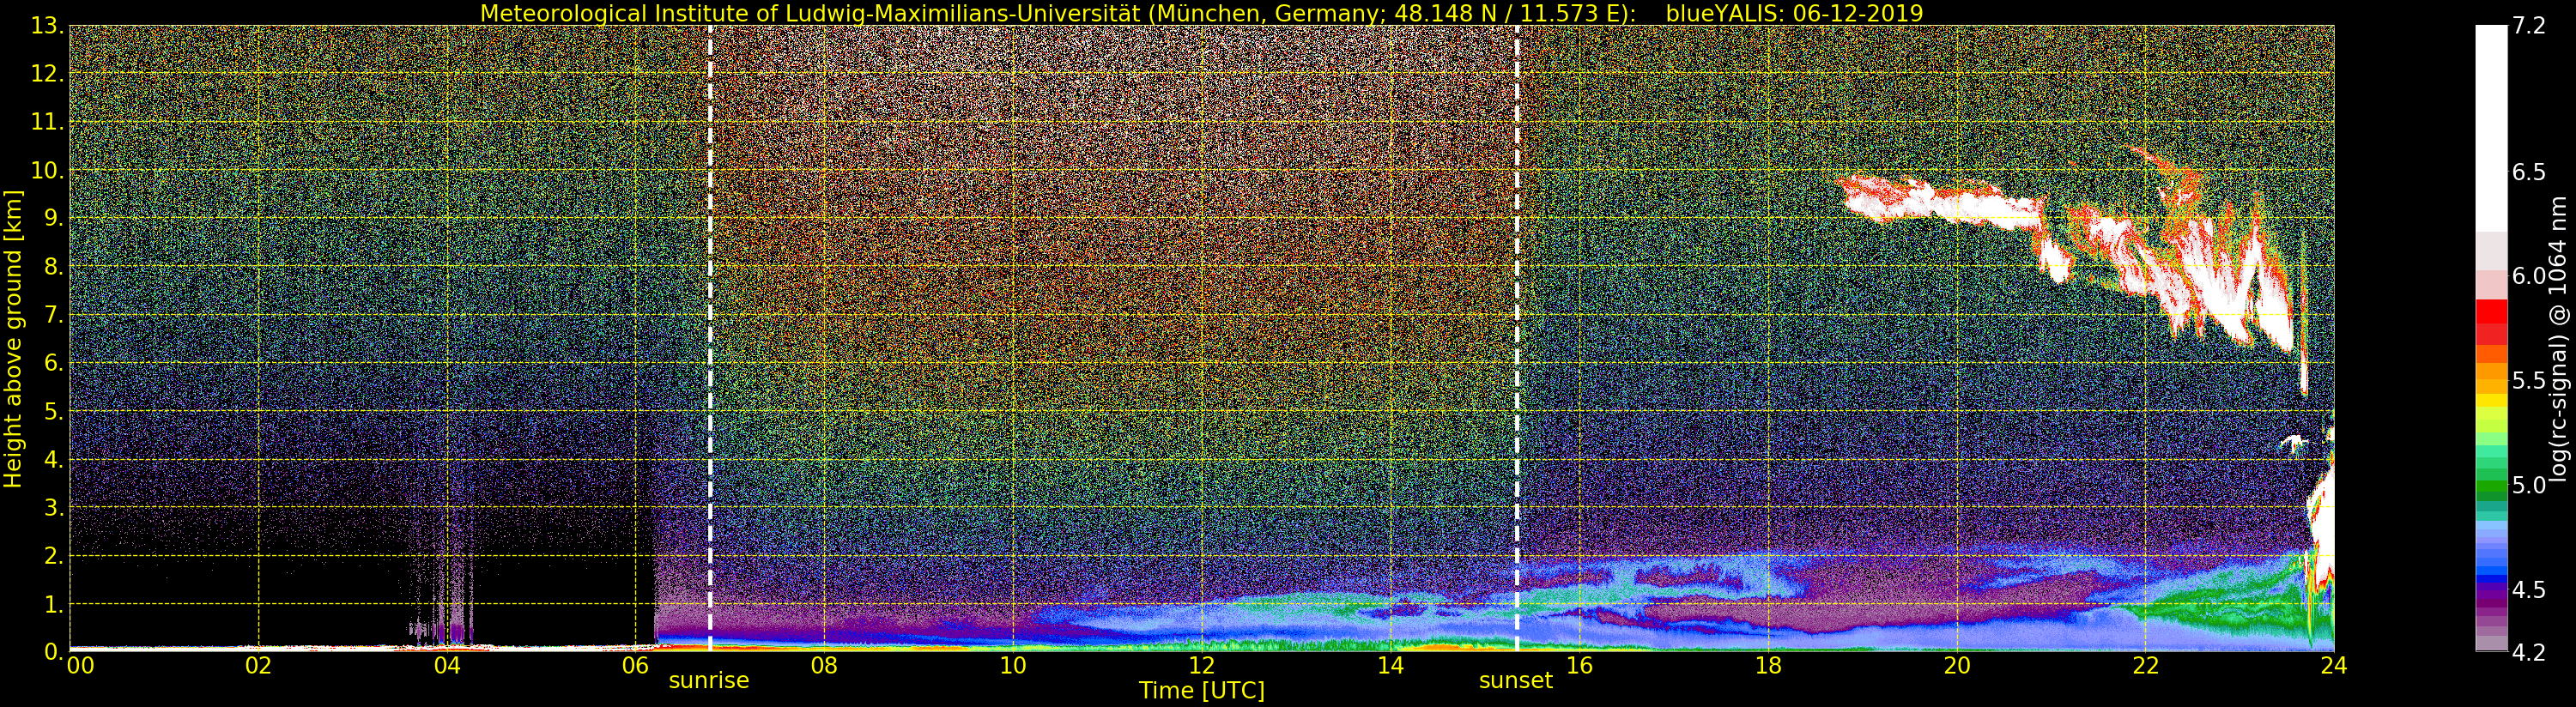Click the height axis tick label 10.

(x=46, y=170)
